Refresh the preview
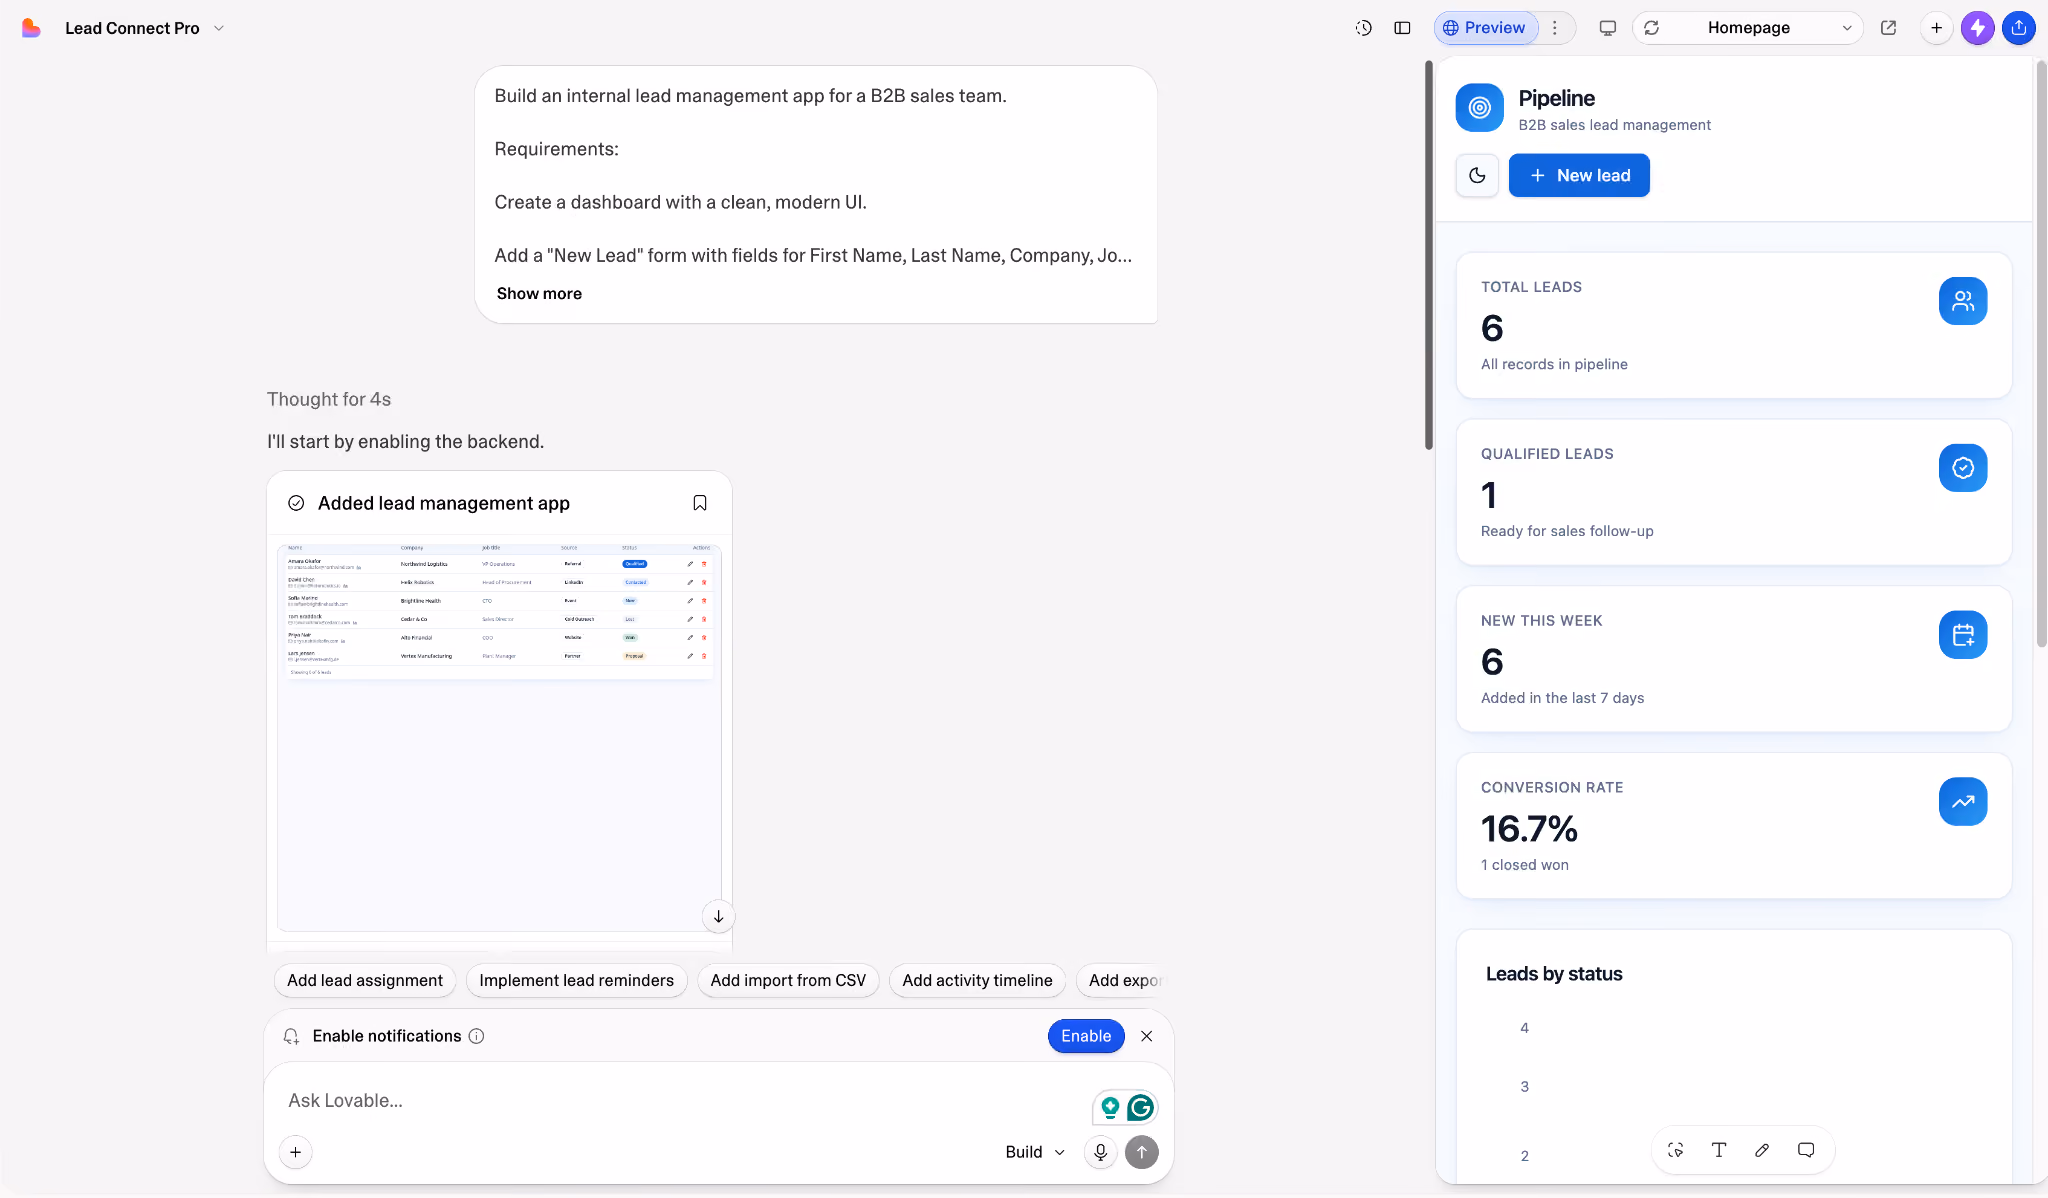This screenshot has width=2048, height=1198. click(x=1652, y=28)
